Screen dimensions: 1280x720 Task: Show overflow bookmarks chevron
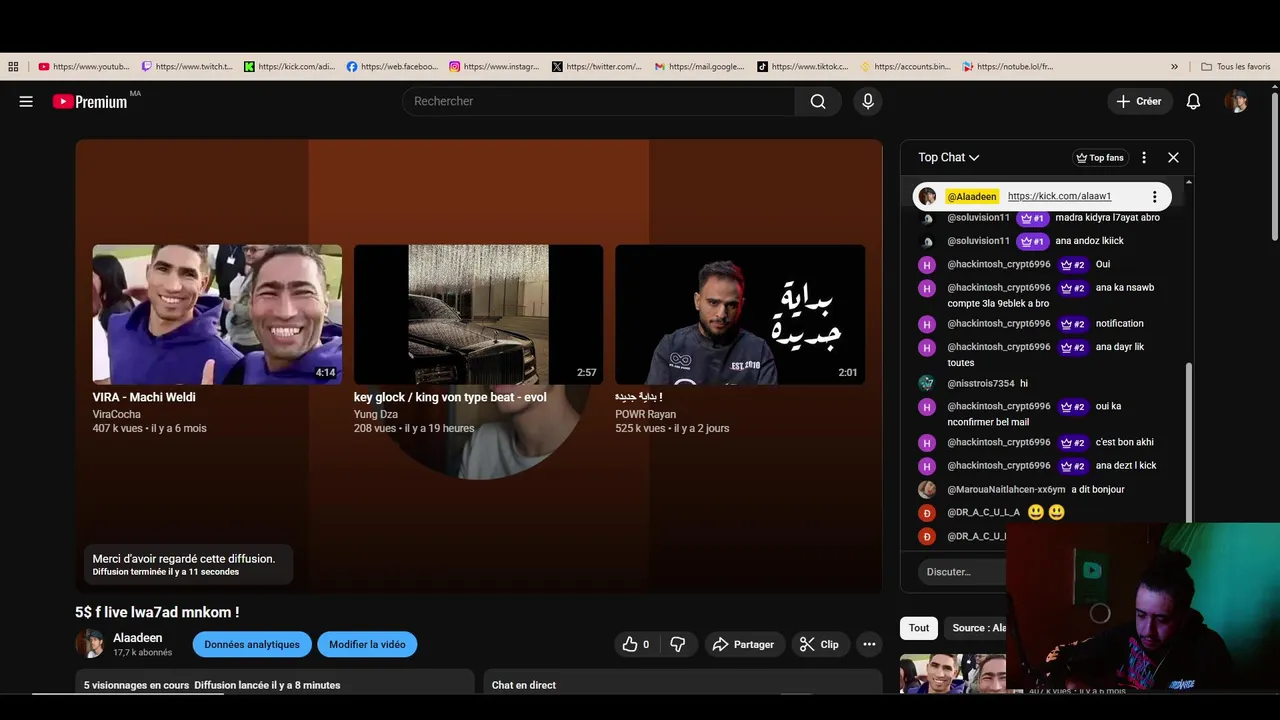(1174, 67)
